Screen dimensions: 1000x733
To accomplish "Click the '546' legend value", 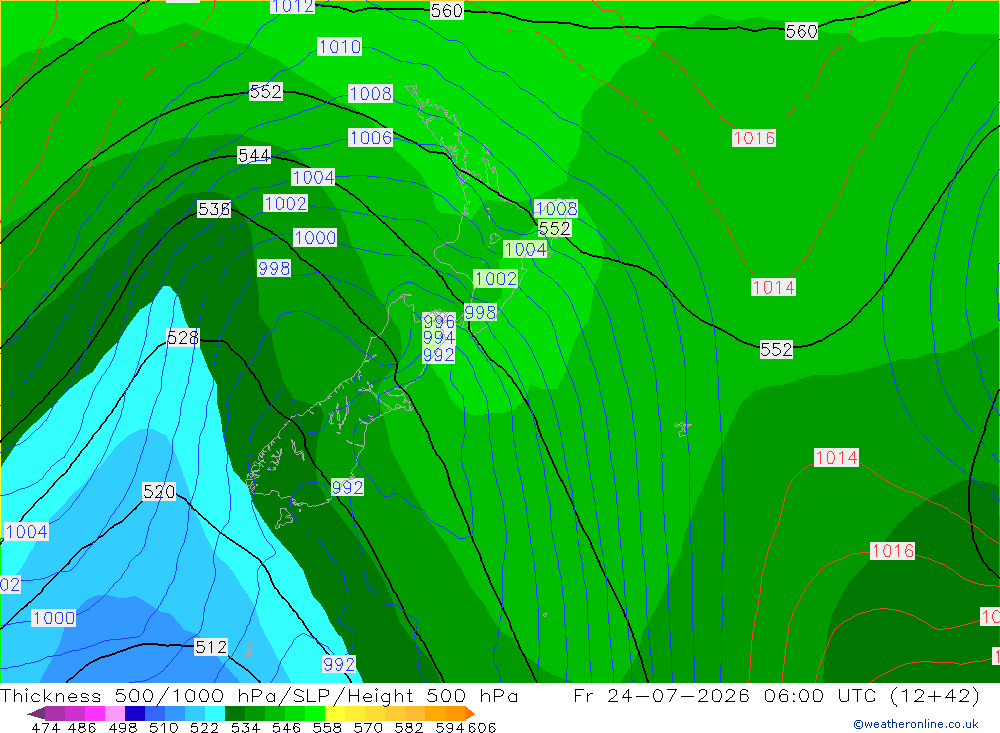I will click(x=286, y=727).
